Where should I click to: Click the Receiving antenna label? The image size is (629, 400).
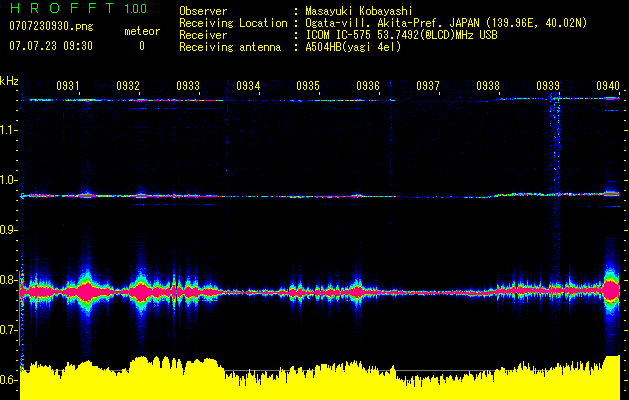click(x=230, y=47)
